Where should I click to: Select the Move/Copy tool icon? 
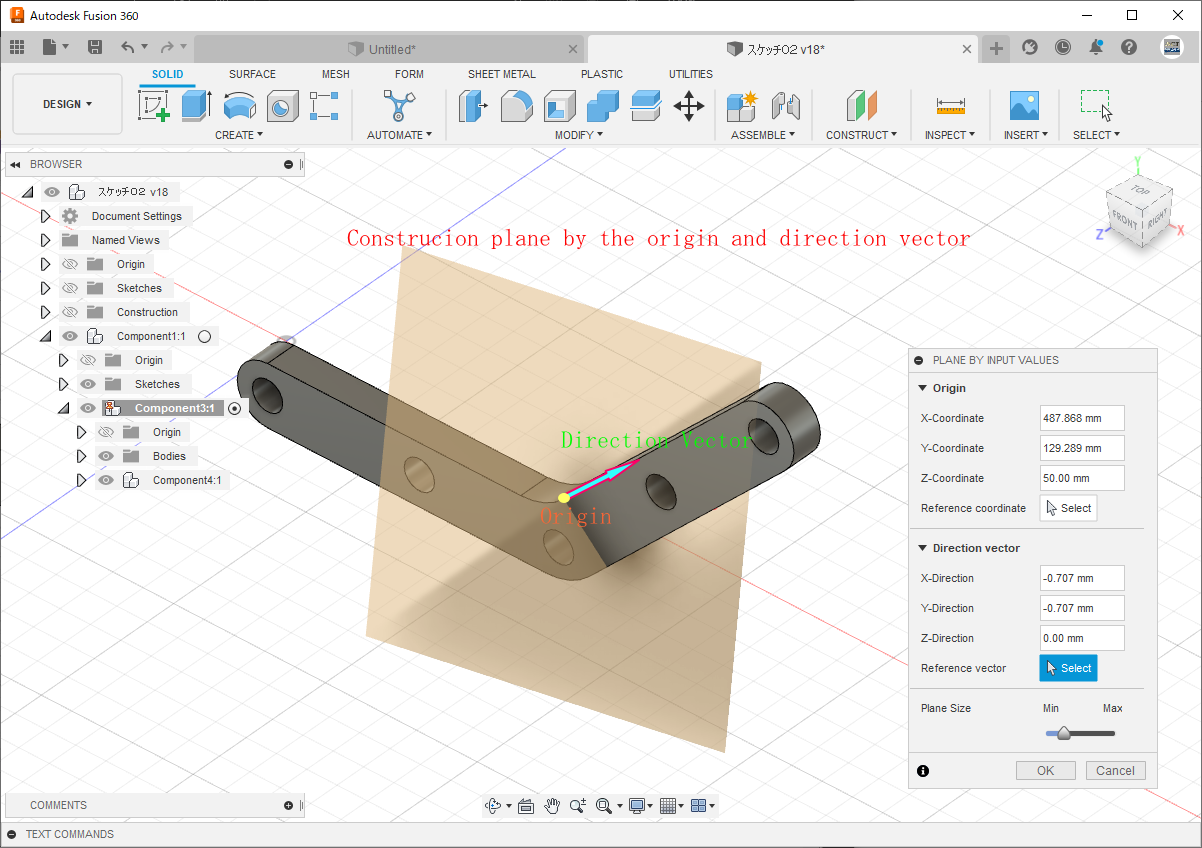pyautogui.click(x=688, y=105)
